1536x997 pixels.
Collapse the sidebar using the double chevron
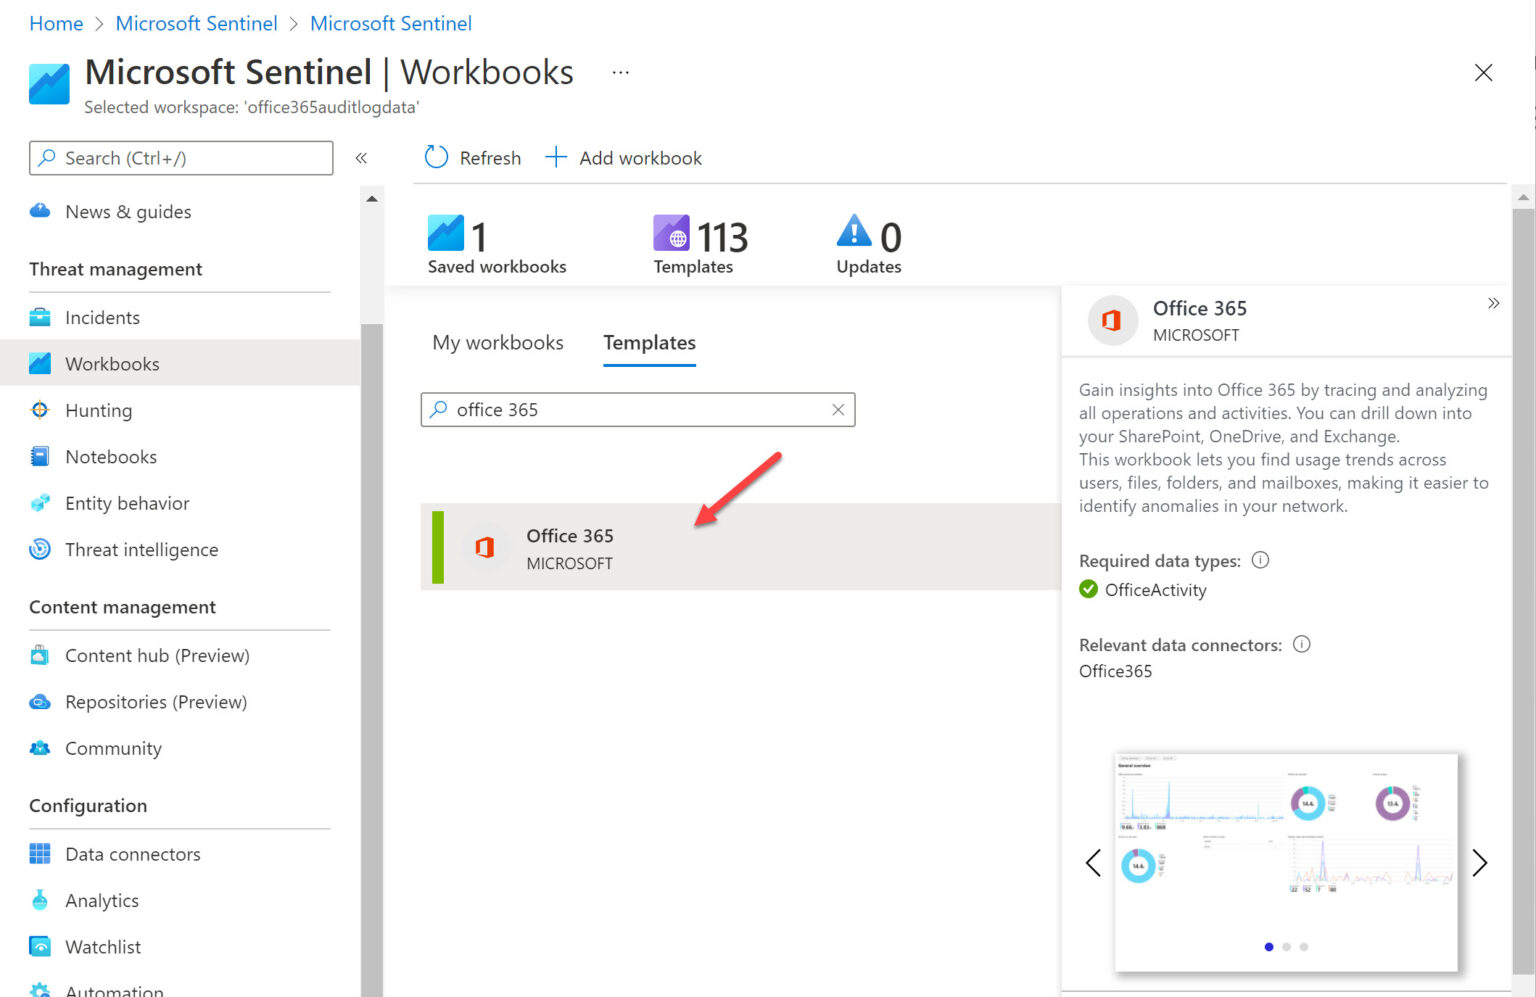pyautogui.click(x=362, y=157)
